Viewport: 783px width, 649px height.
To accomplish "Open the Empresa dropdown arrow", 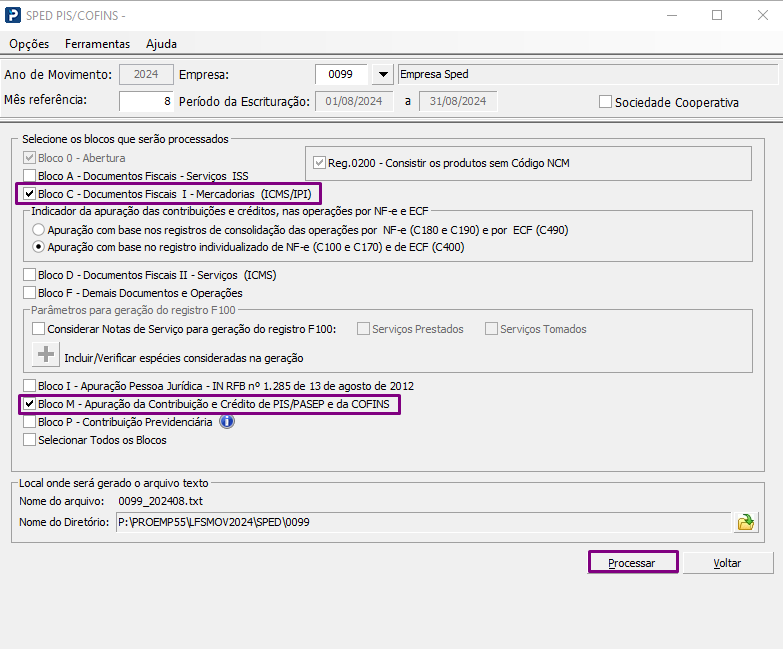I will (383, 75).
